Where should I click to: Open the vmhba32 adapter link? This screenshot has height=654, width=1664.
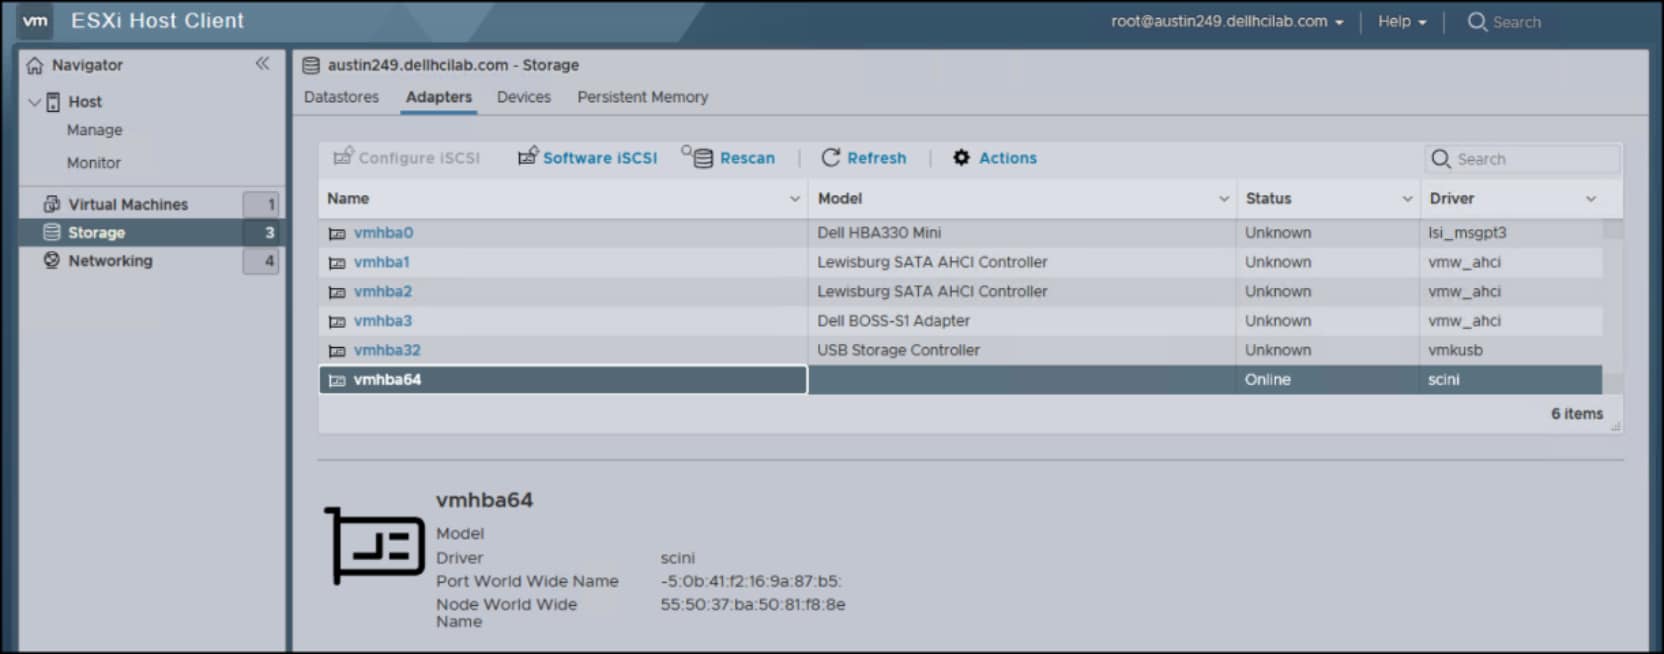click(x=387, y=351)
